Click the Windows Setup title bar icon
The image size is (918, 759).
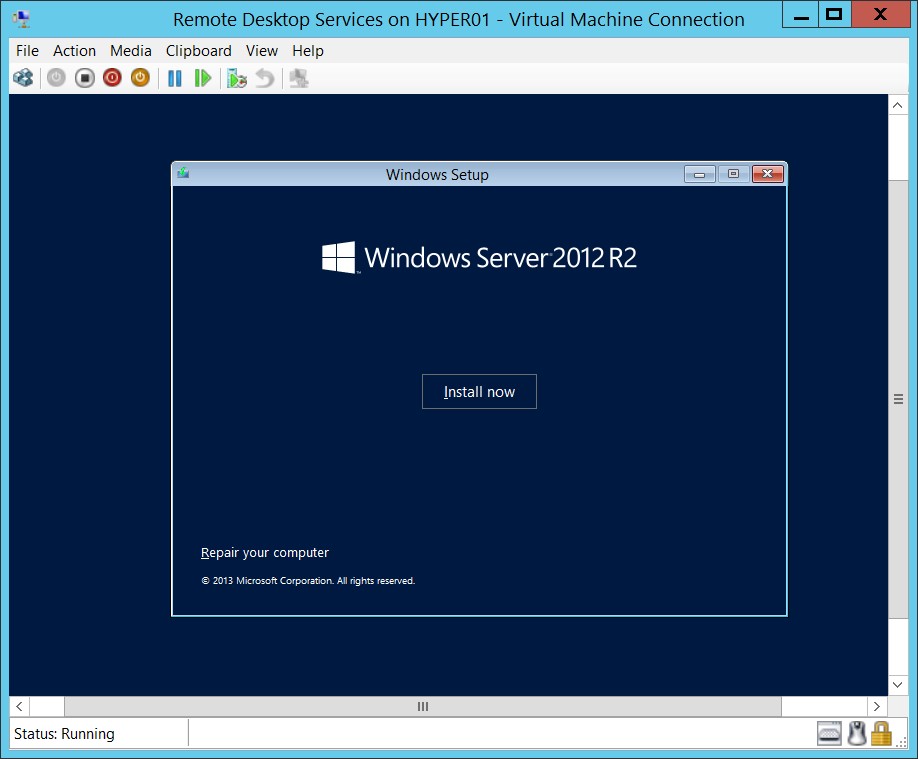(183, 173)
